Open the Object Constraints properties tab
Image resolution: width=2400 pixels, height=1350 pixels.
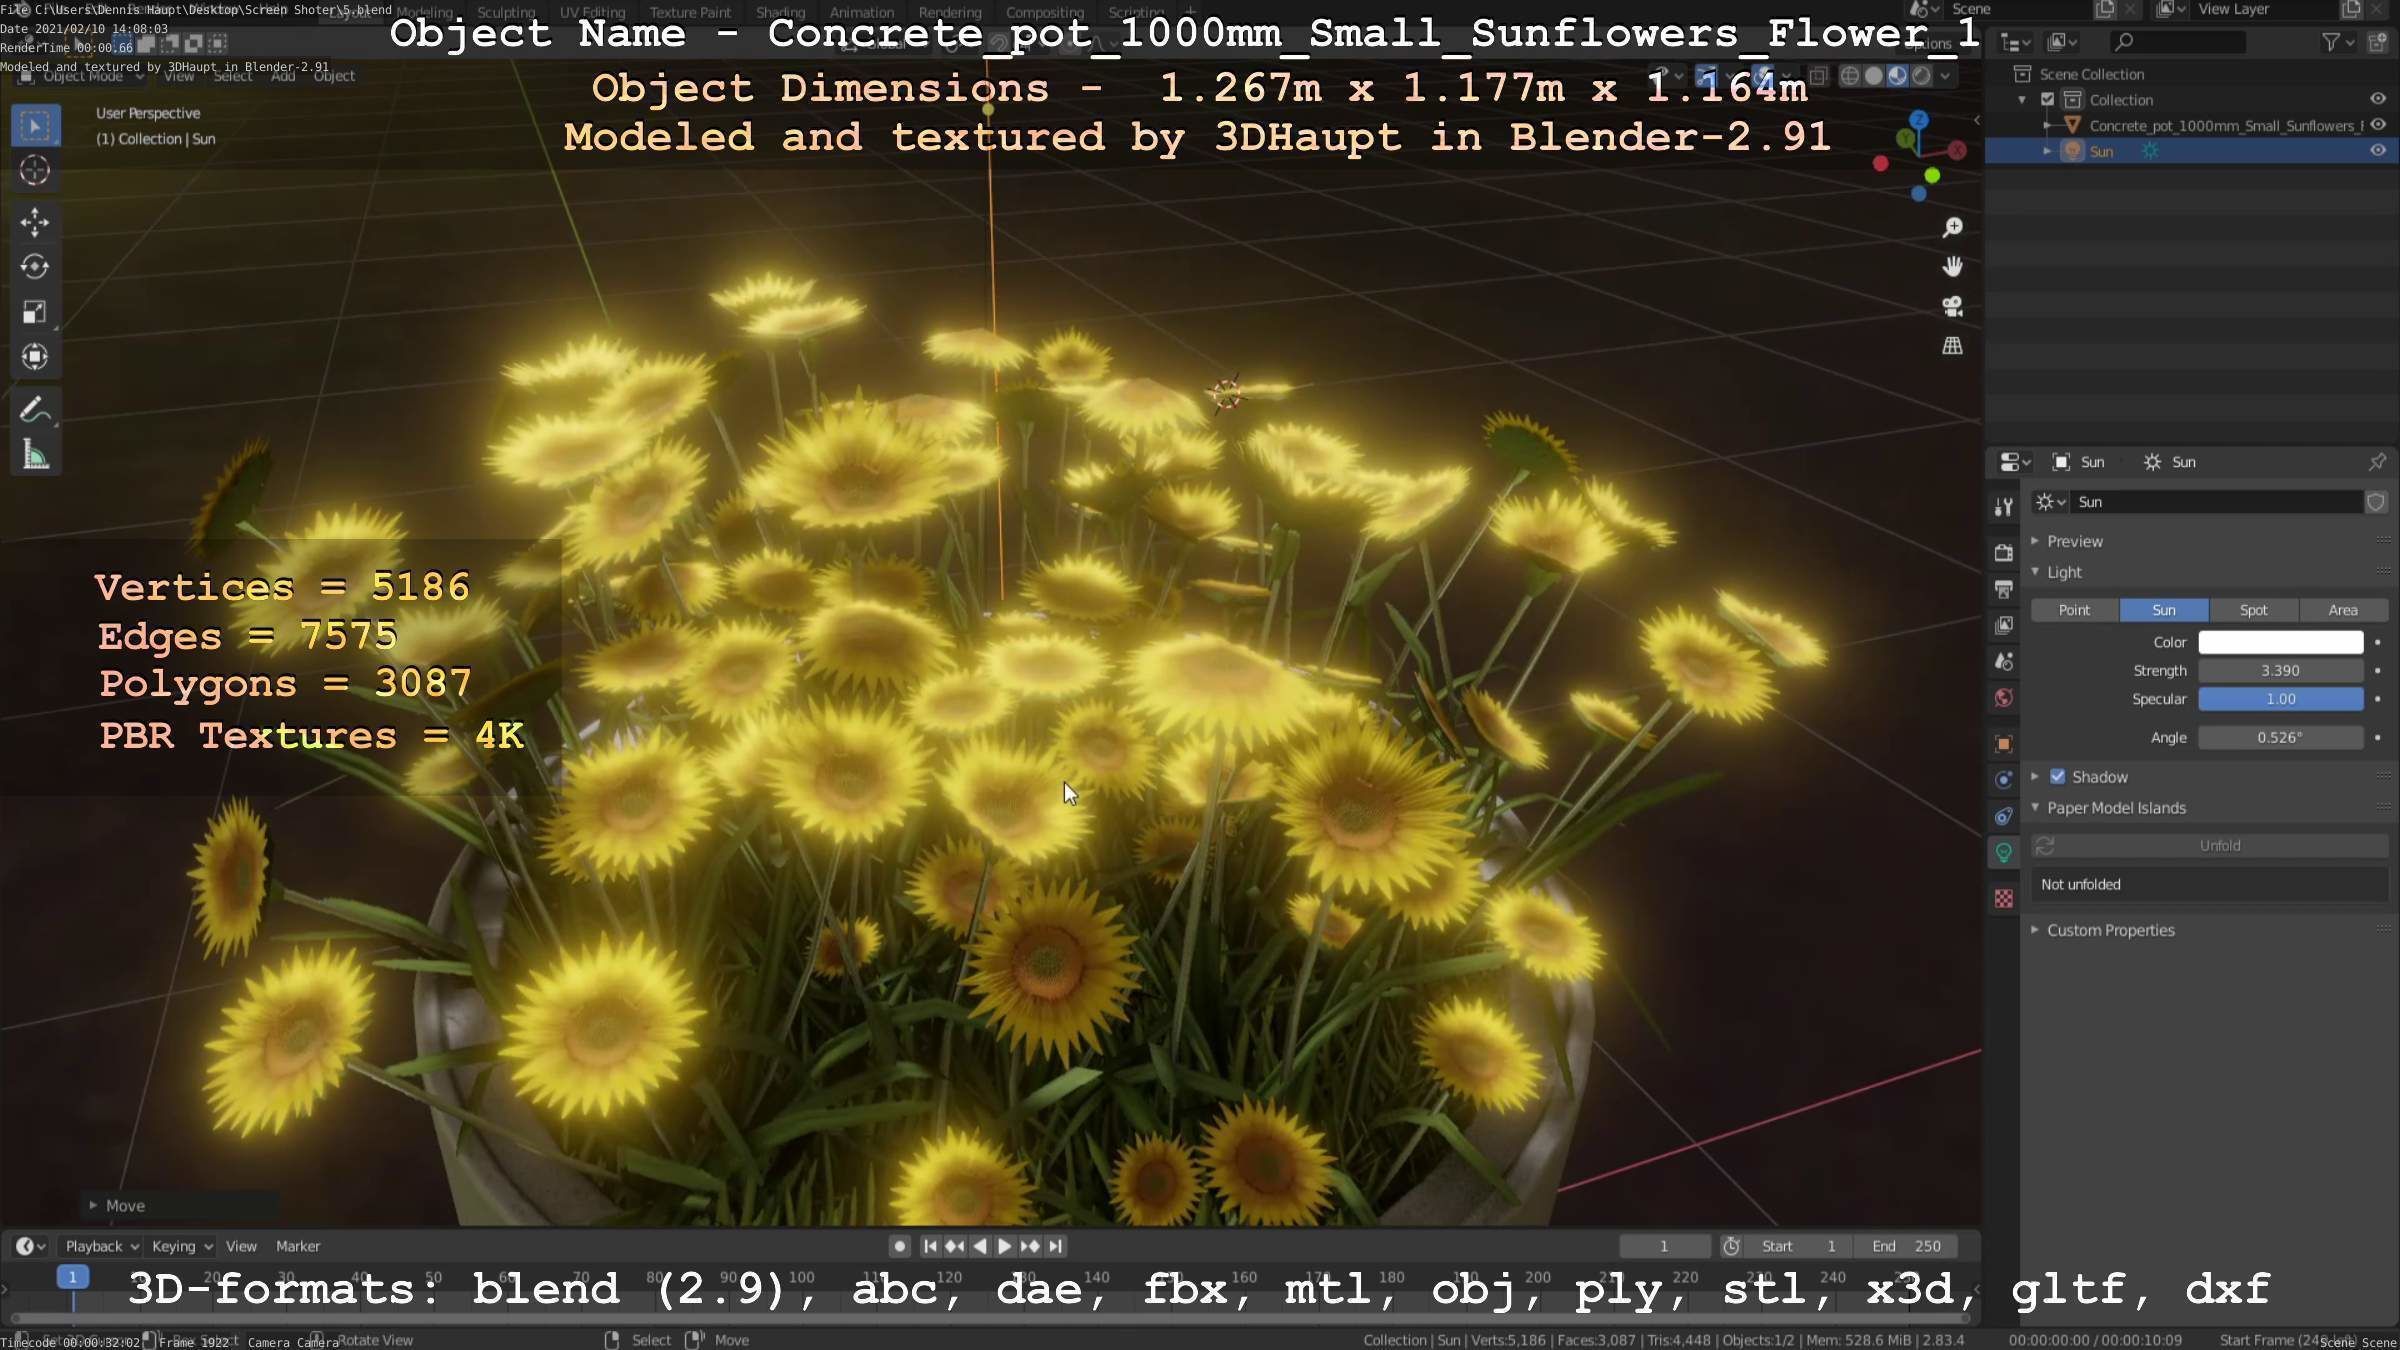[x=2003, y=817]
